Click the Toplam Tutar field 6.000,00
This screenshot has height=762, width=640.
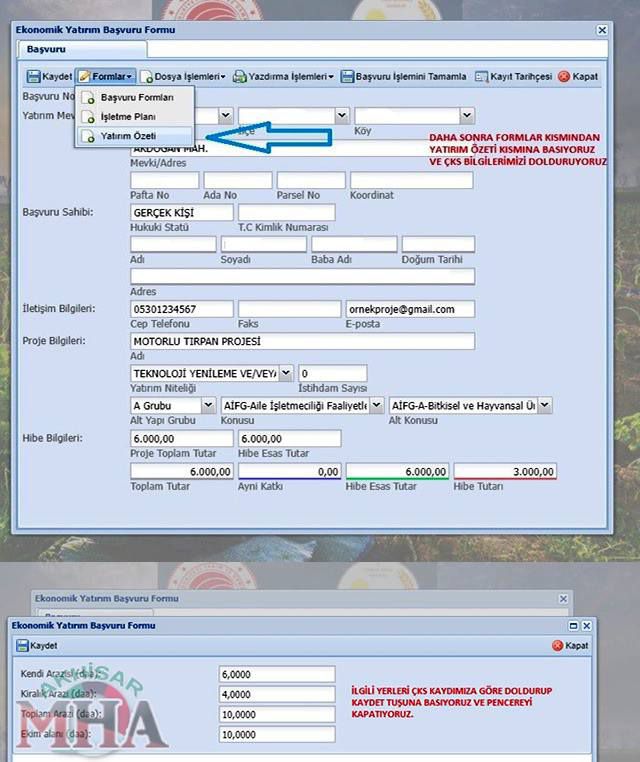[182, 471]
